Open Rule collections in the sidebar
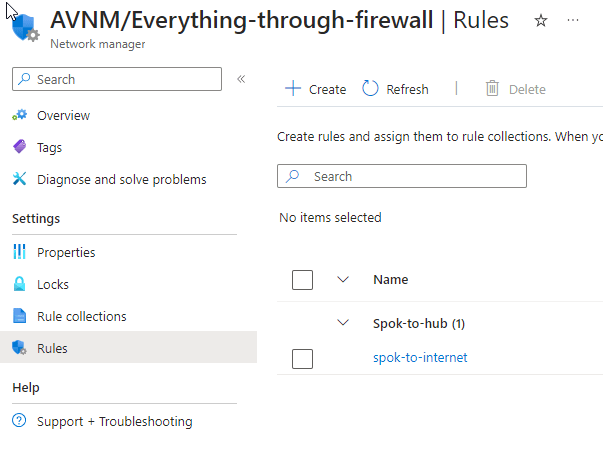 pos(82,316)
